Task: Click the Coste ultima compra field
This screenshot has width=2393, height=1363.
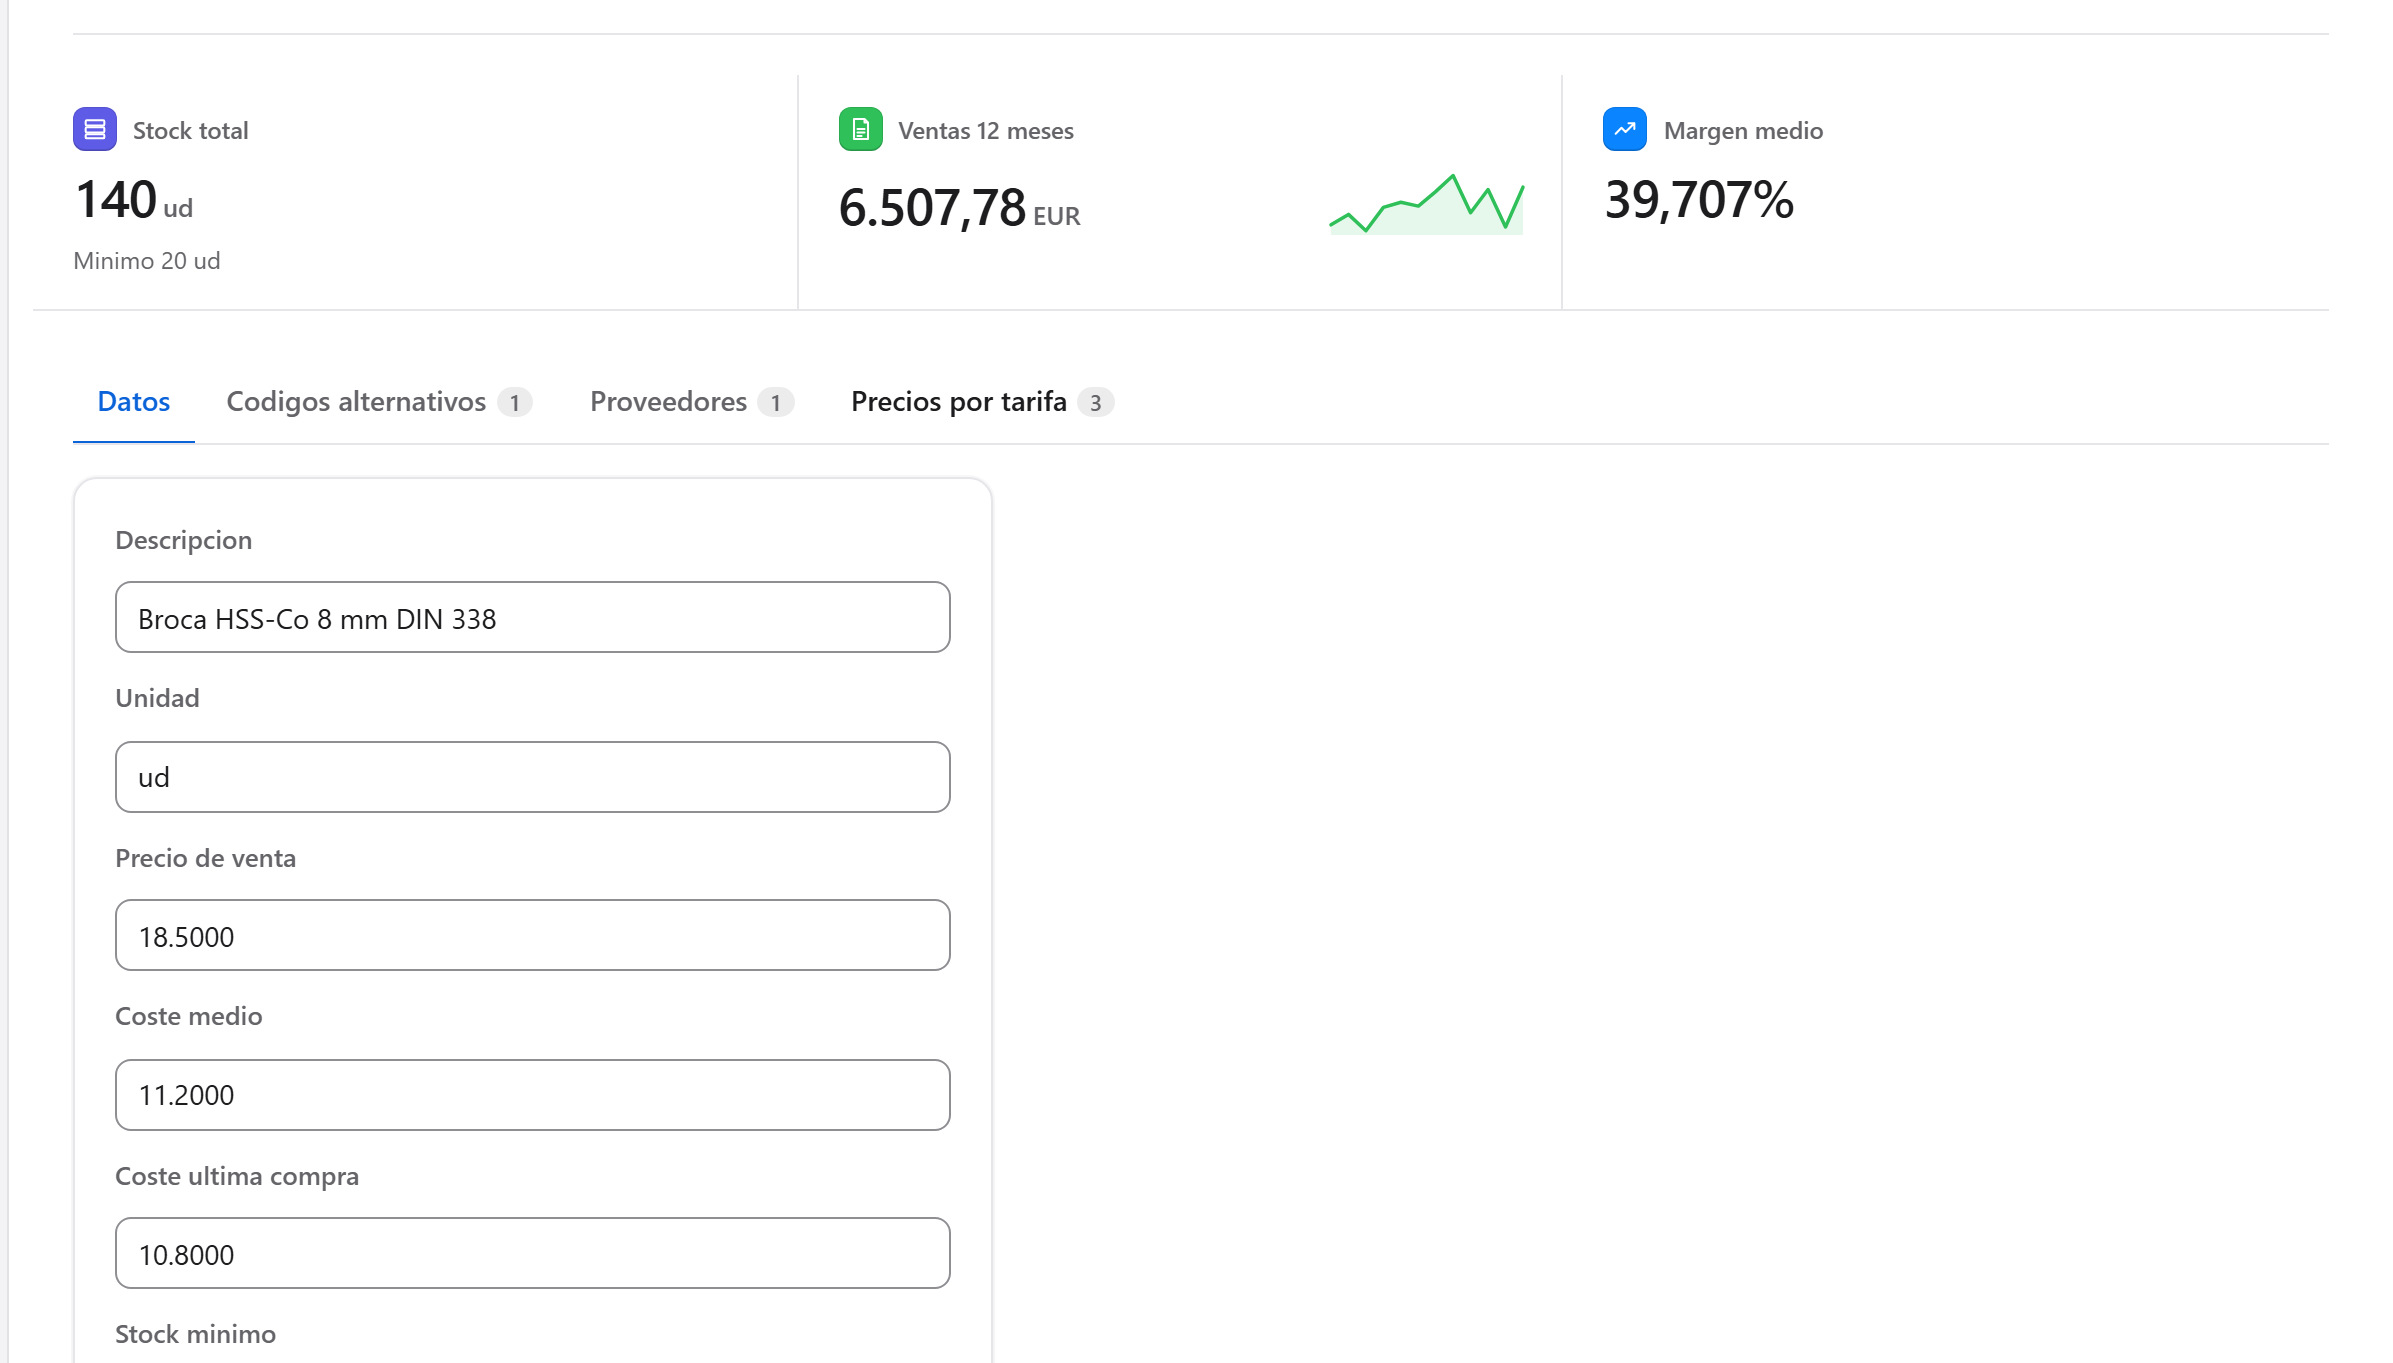Action: [x=533, y=1253]
